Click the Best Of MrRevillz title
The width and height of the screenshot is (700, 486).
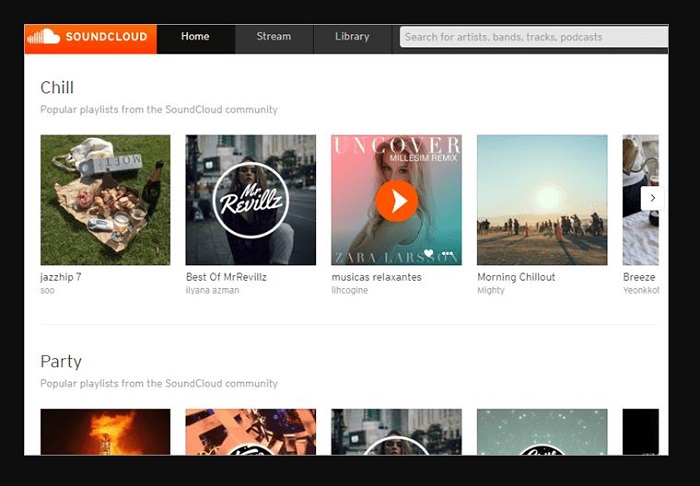(x=226, y=277)
